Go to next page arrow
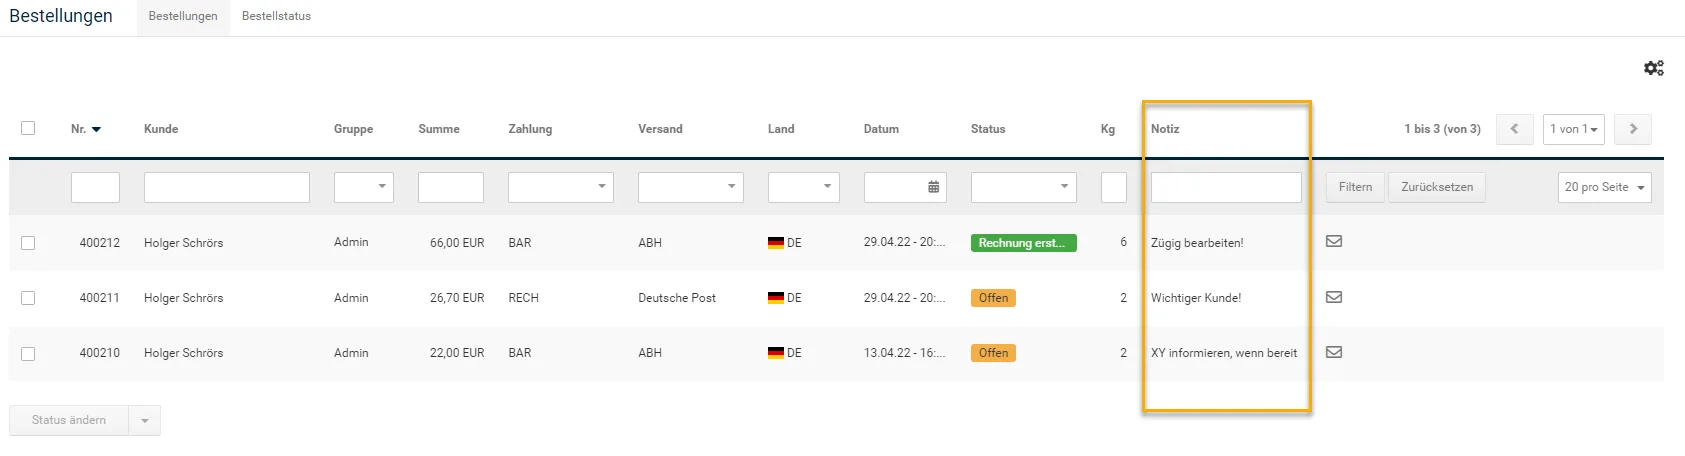 tap(1633, 129)
